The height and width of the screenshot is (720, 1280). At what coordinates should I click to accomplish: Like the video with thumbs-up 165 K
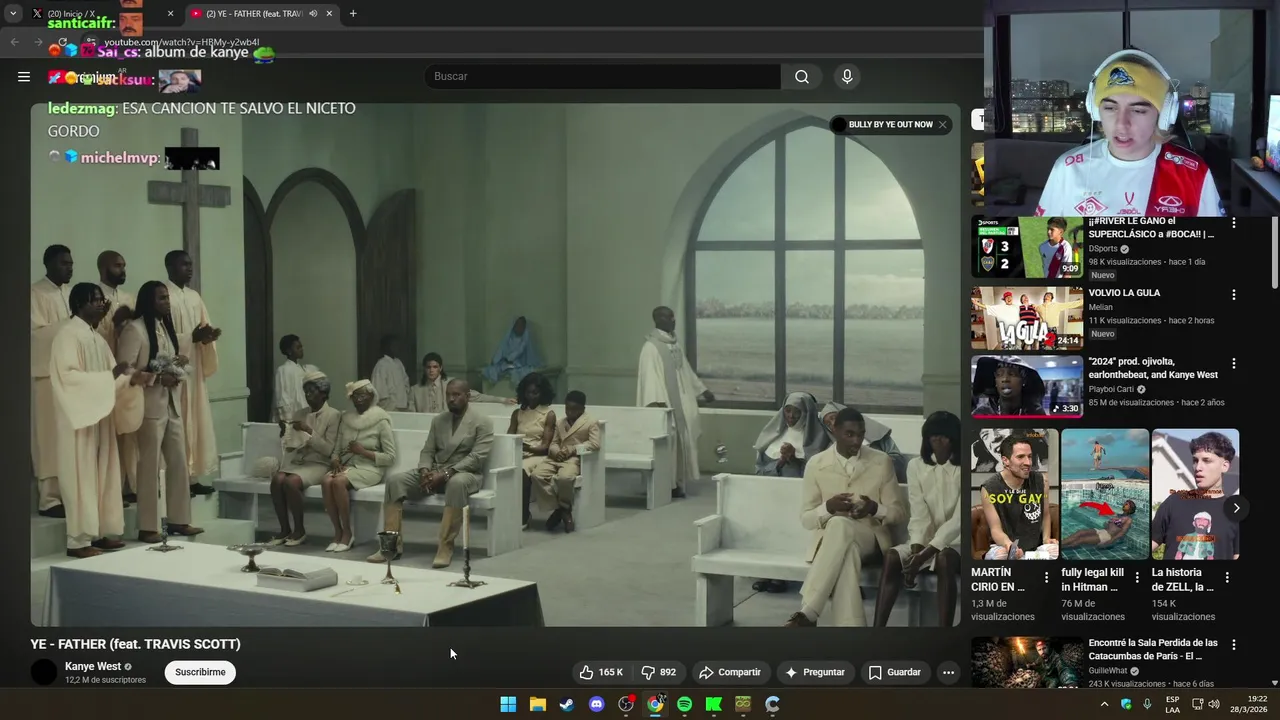coord(601,672)
